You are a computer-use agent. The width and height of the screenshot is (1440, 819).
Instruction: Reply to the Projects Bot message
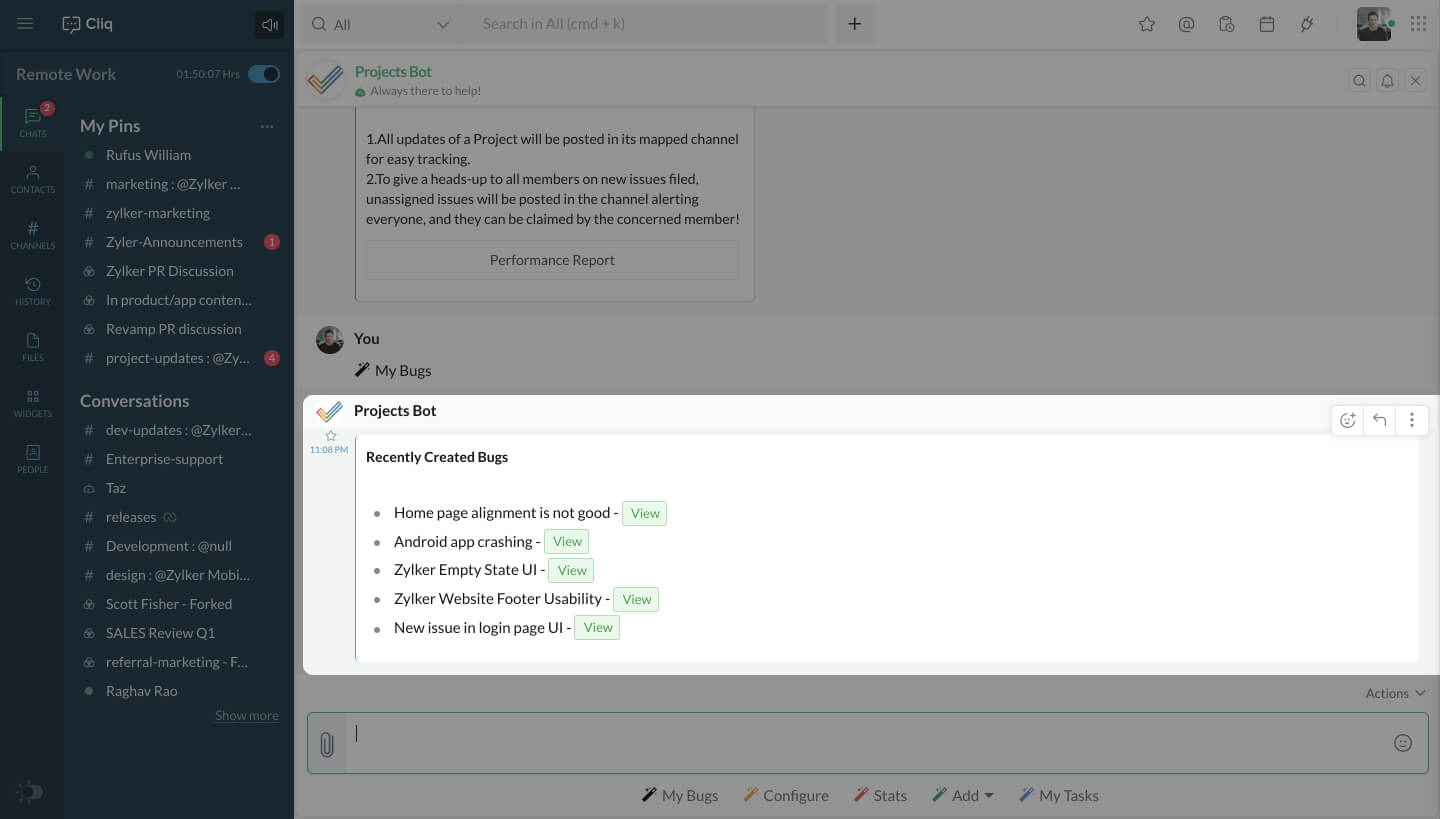[x=1380, y=420]
